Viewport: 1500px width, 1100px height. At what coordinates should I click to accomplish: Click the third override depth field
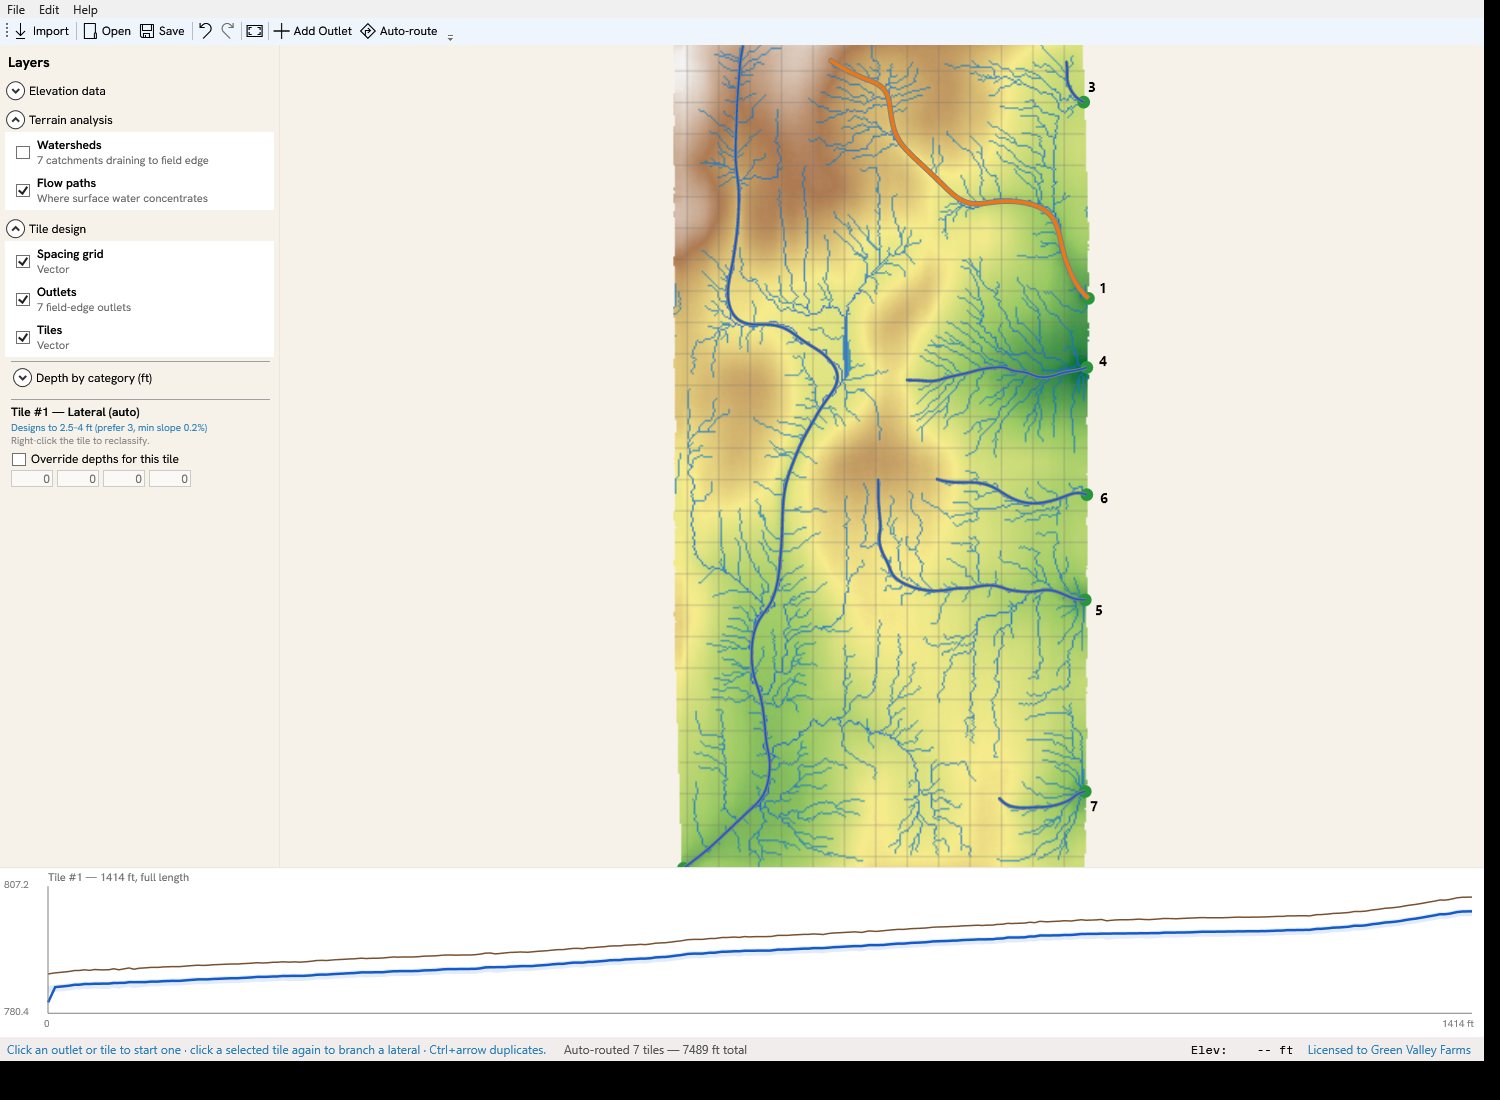click(x=124, y=479)
